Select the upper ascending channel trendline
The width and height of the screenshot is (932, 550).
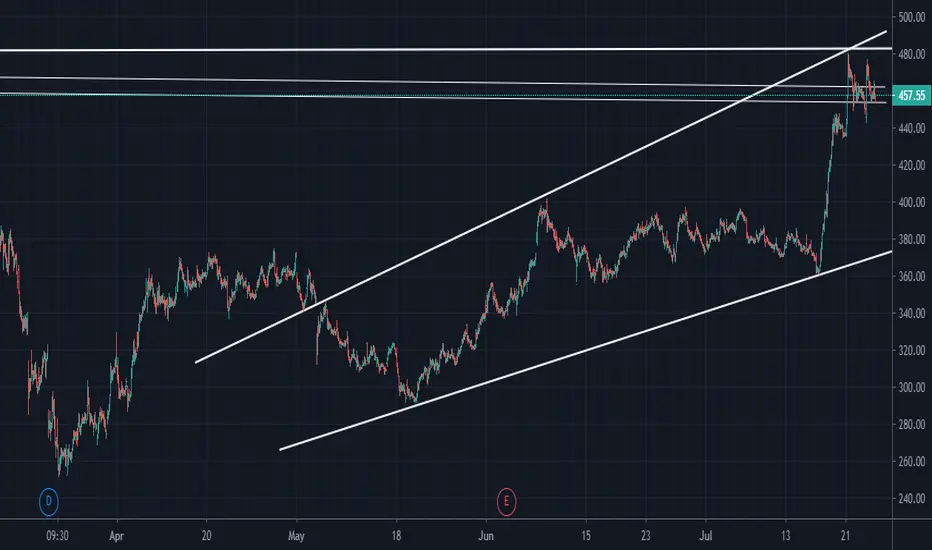coord(541,197)
